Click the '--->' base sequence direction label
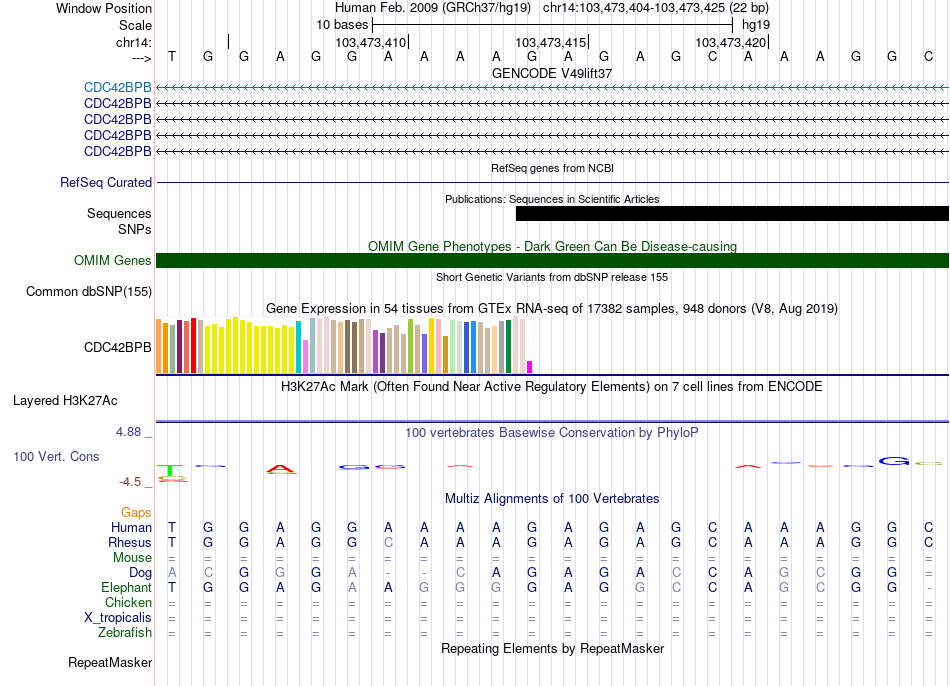The height and width of the screenshot is (686, 950). tap(141, 58)
